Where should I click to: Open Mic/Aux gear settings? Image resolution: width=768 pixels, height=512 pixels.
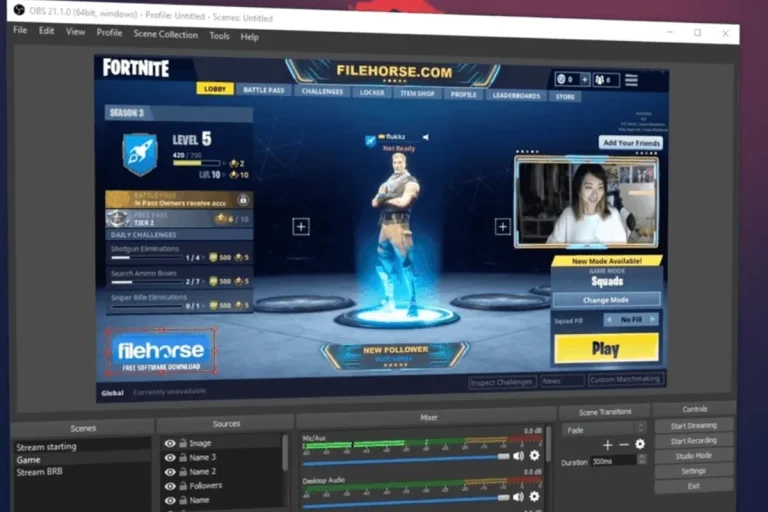(x=534, y=455)
